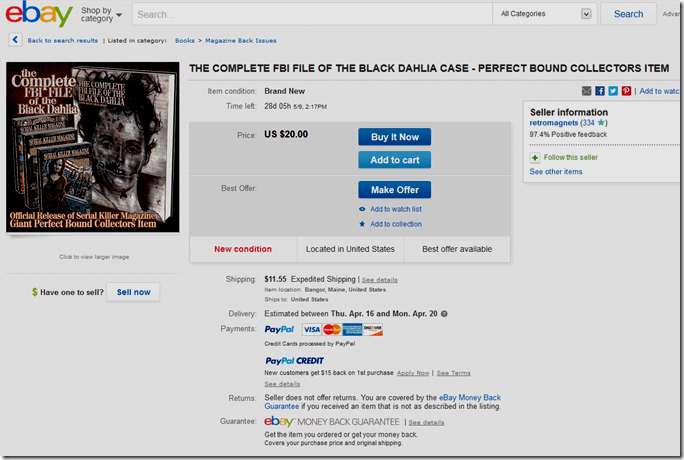Click the Make Offer button

point(394,190)
